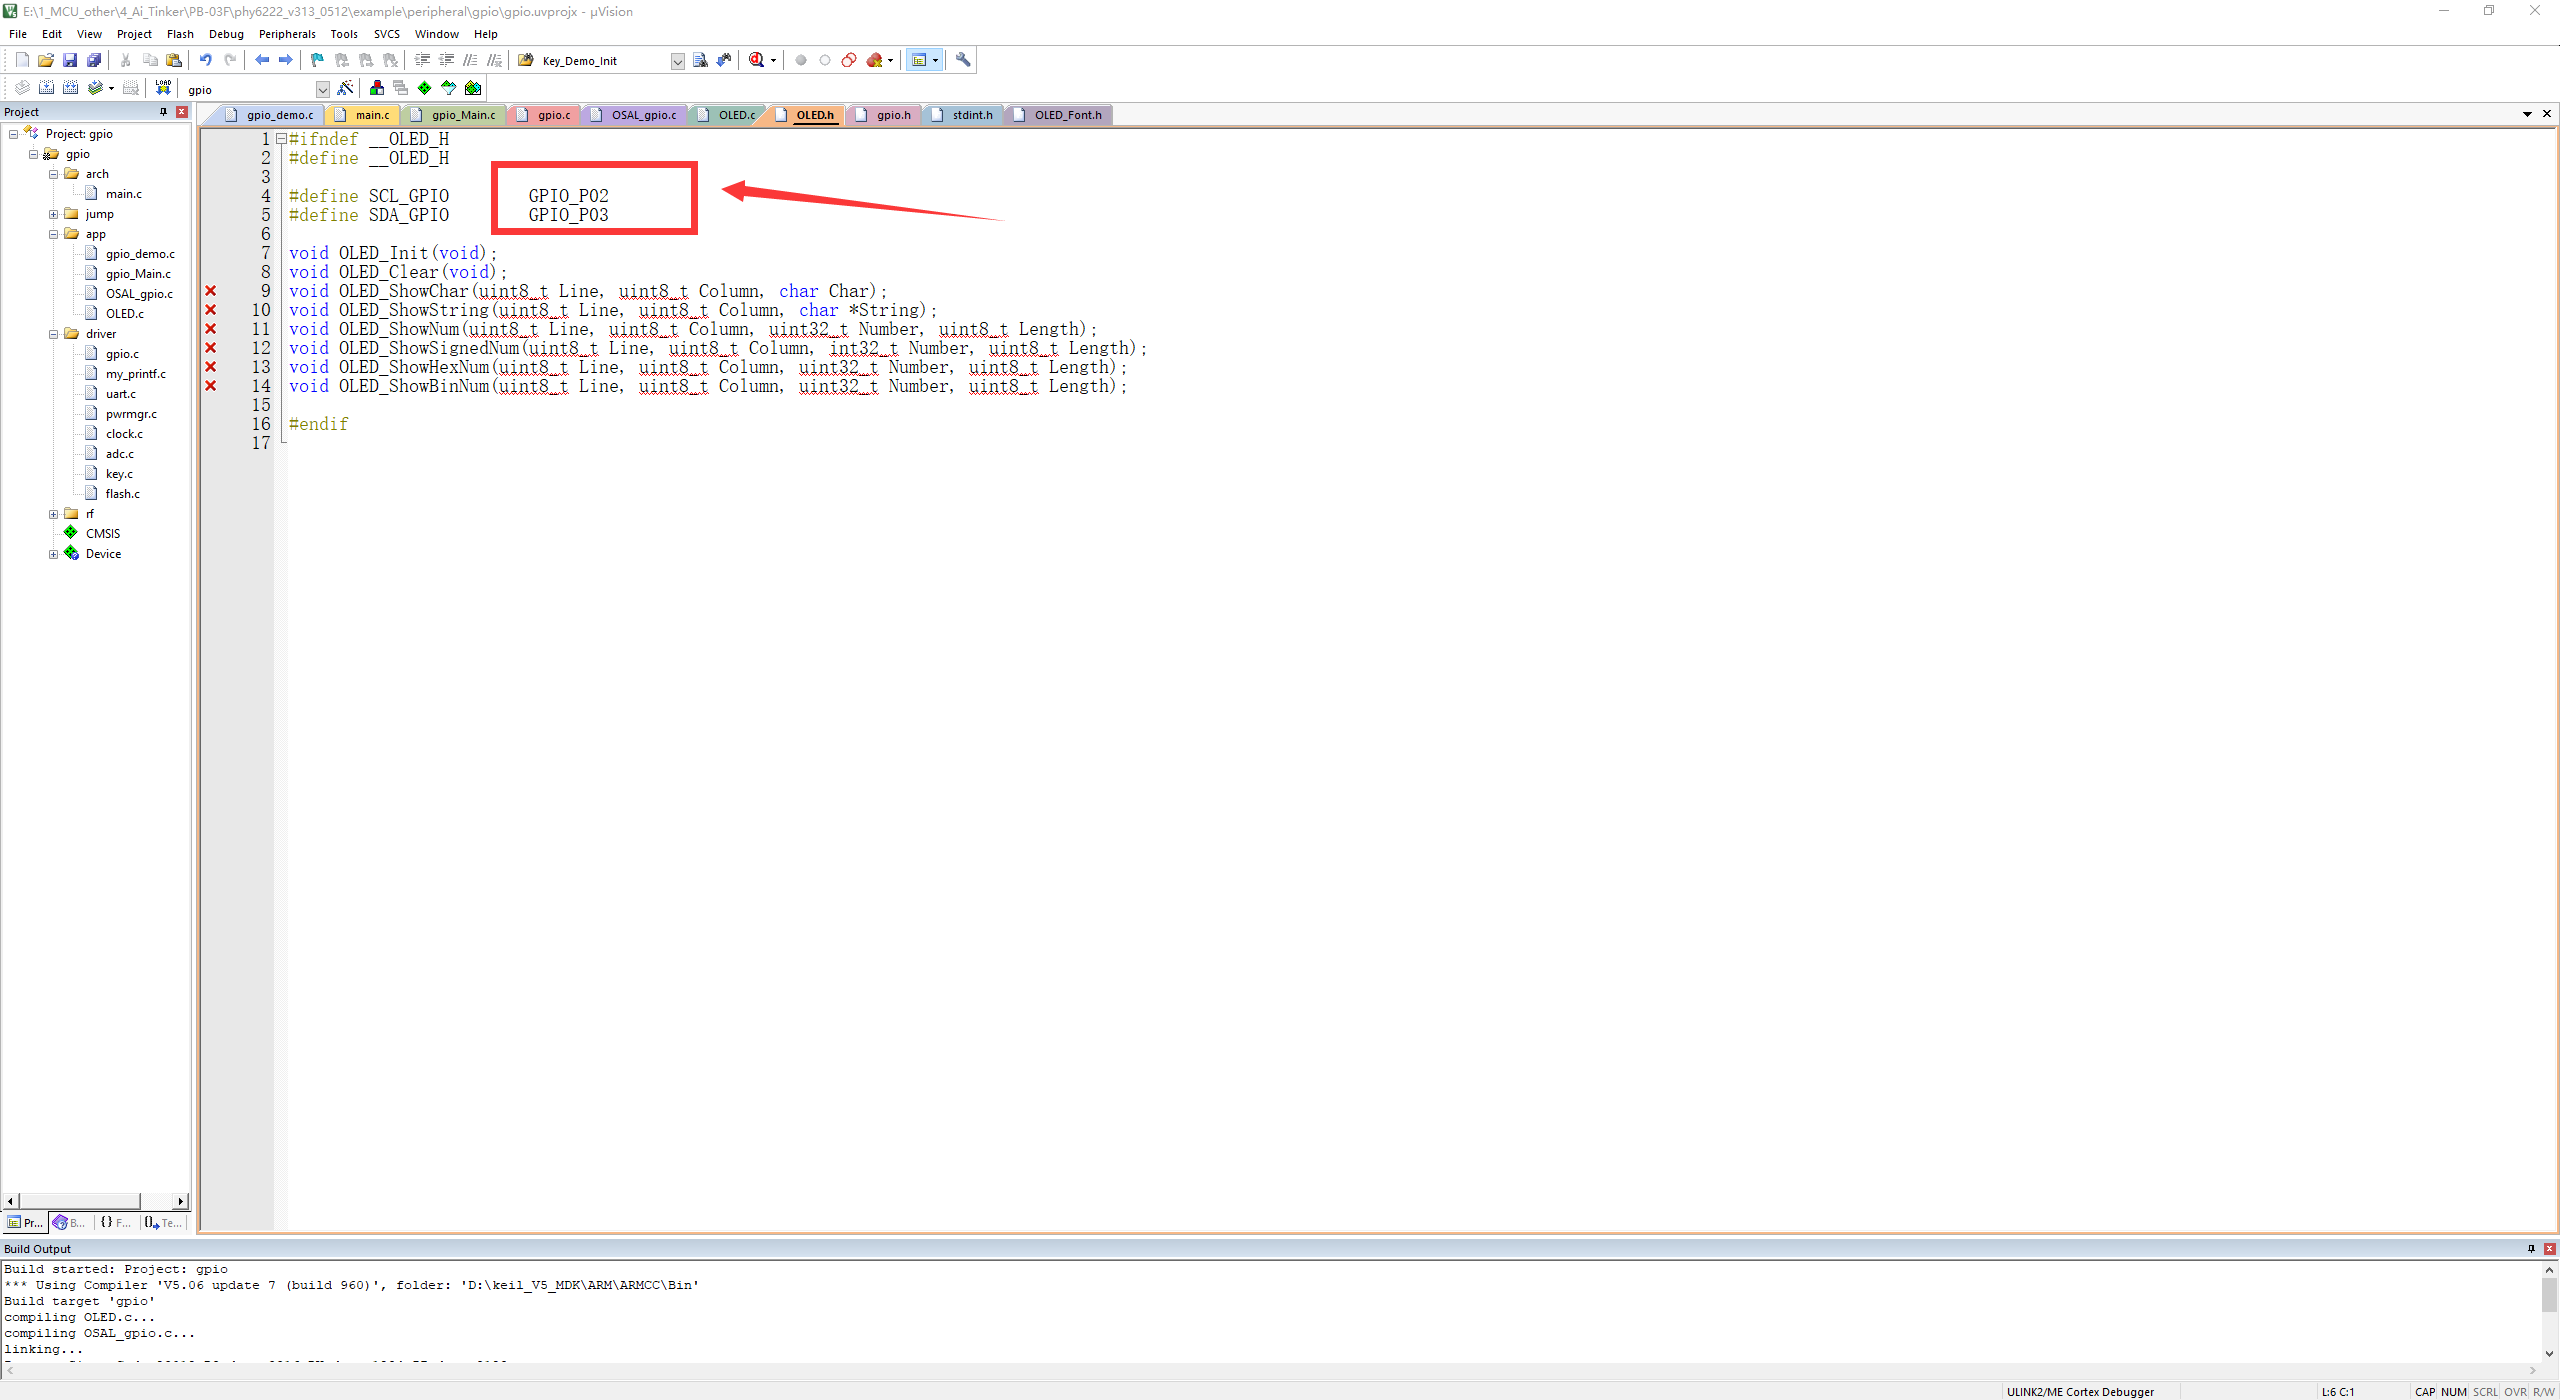Open the Debug menu

tap(226, 34)
